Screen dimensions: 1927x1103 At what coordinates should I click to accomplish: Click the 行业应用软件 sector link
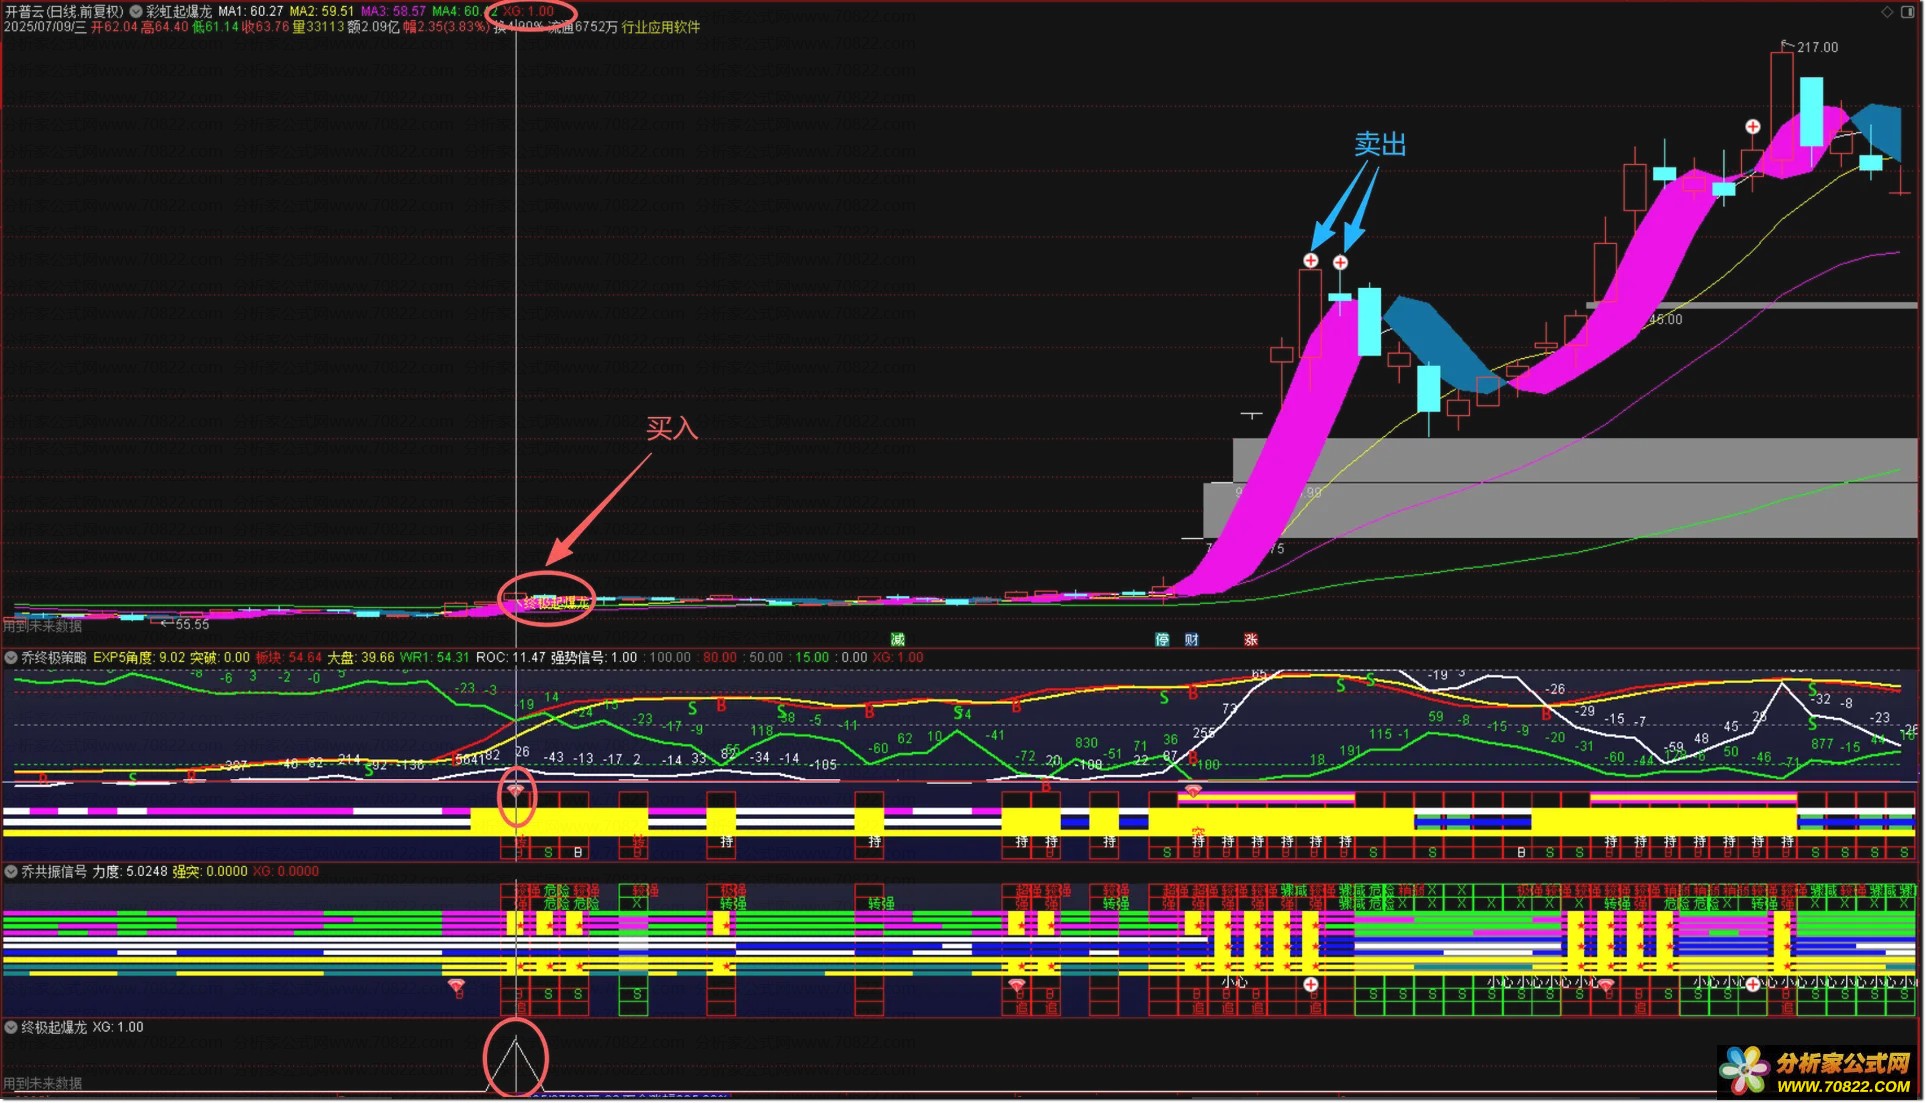pyautogui.click(x=661, y=27)
